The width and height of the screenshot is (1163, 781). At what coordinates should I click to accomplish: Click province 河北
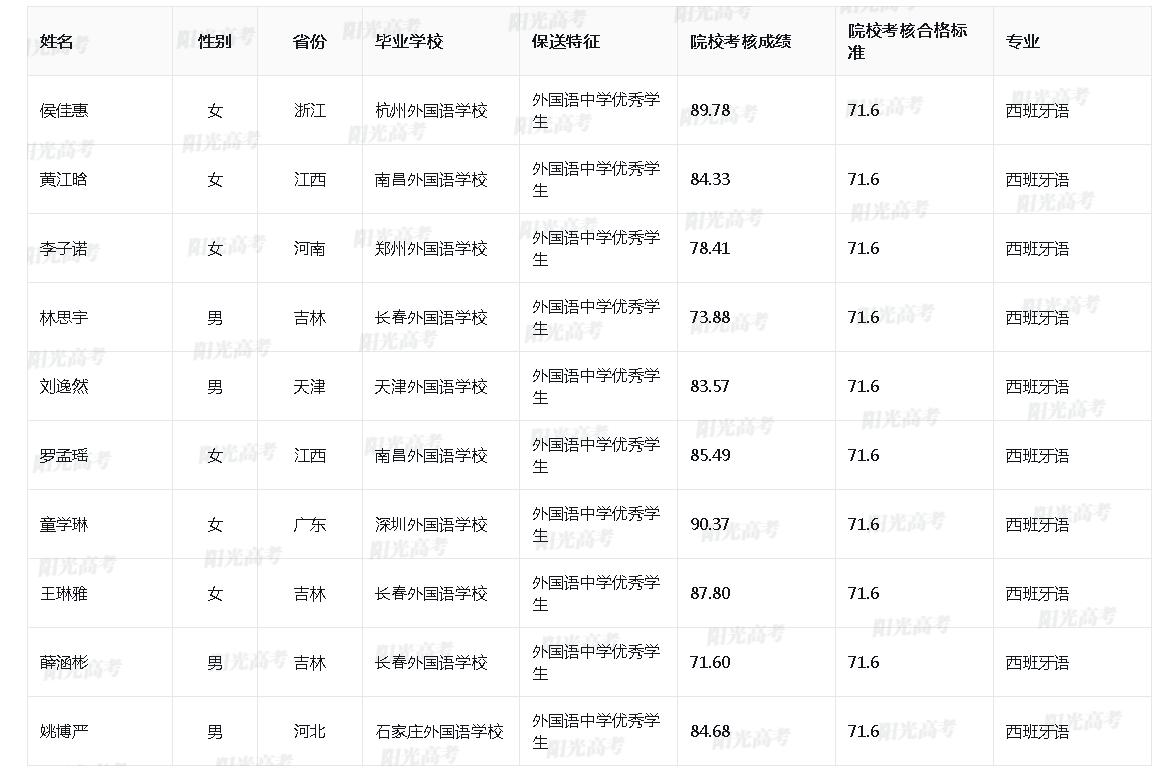pyautogui.click(x=309, y=731)
